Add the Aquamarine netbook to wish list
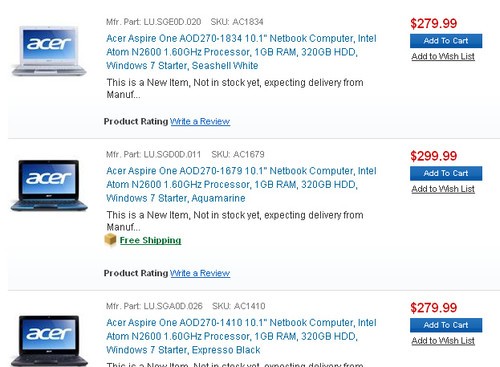 pyautogui.click(x=443, y=189)
